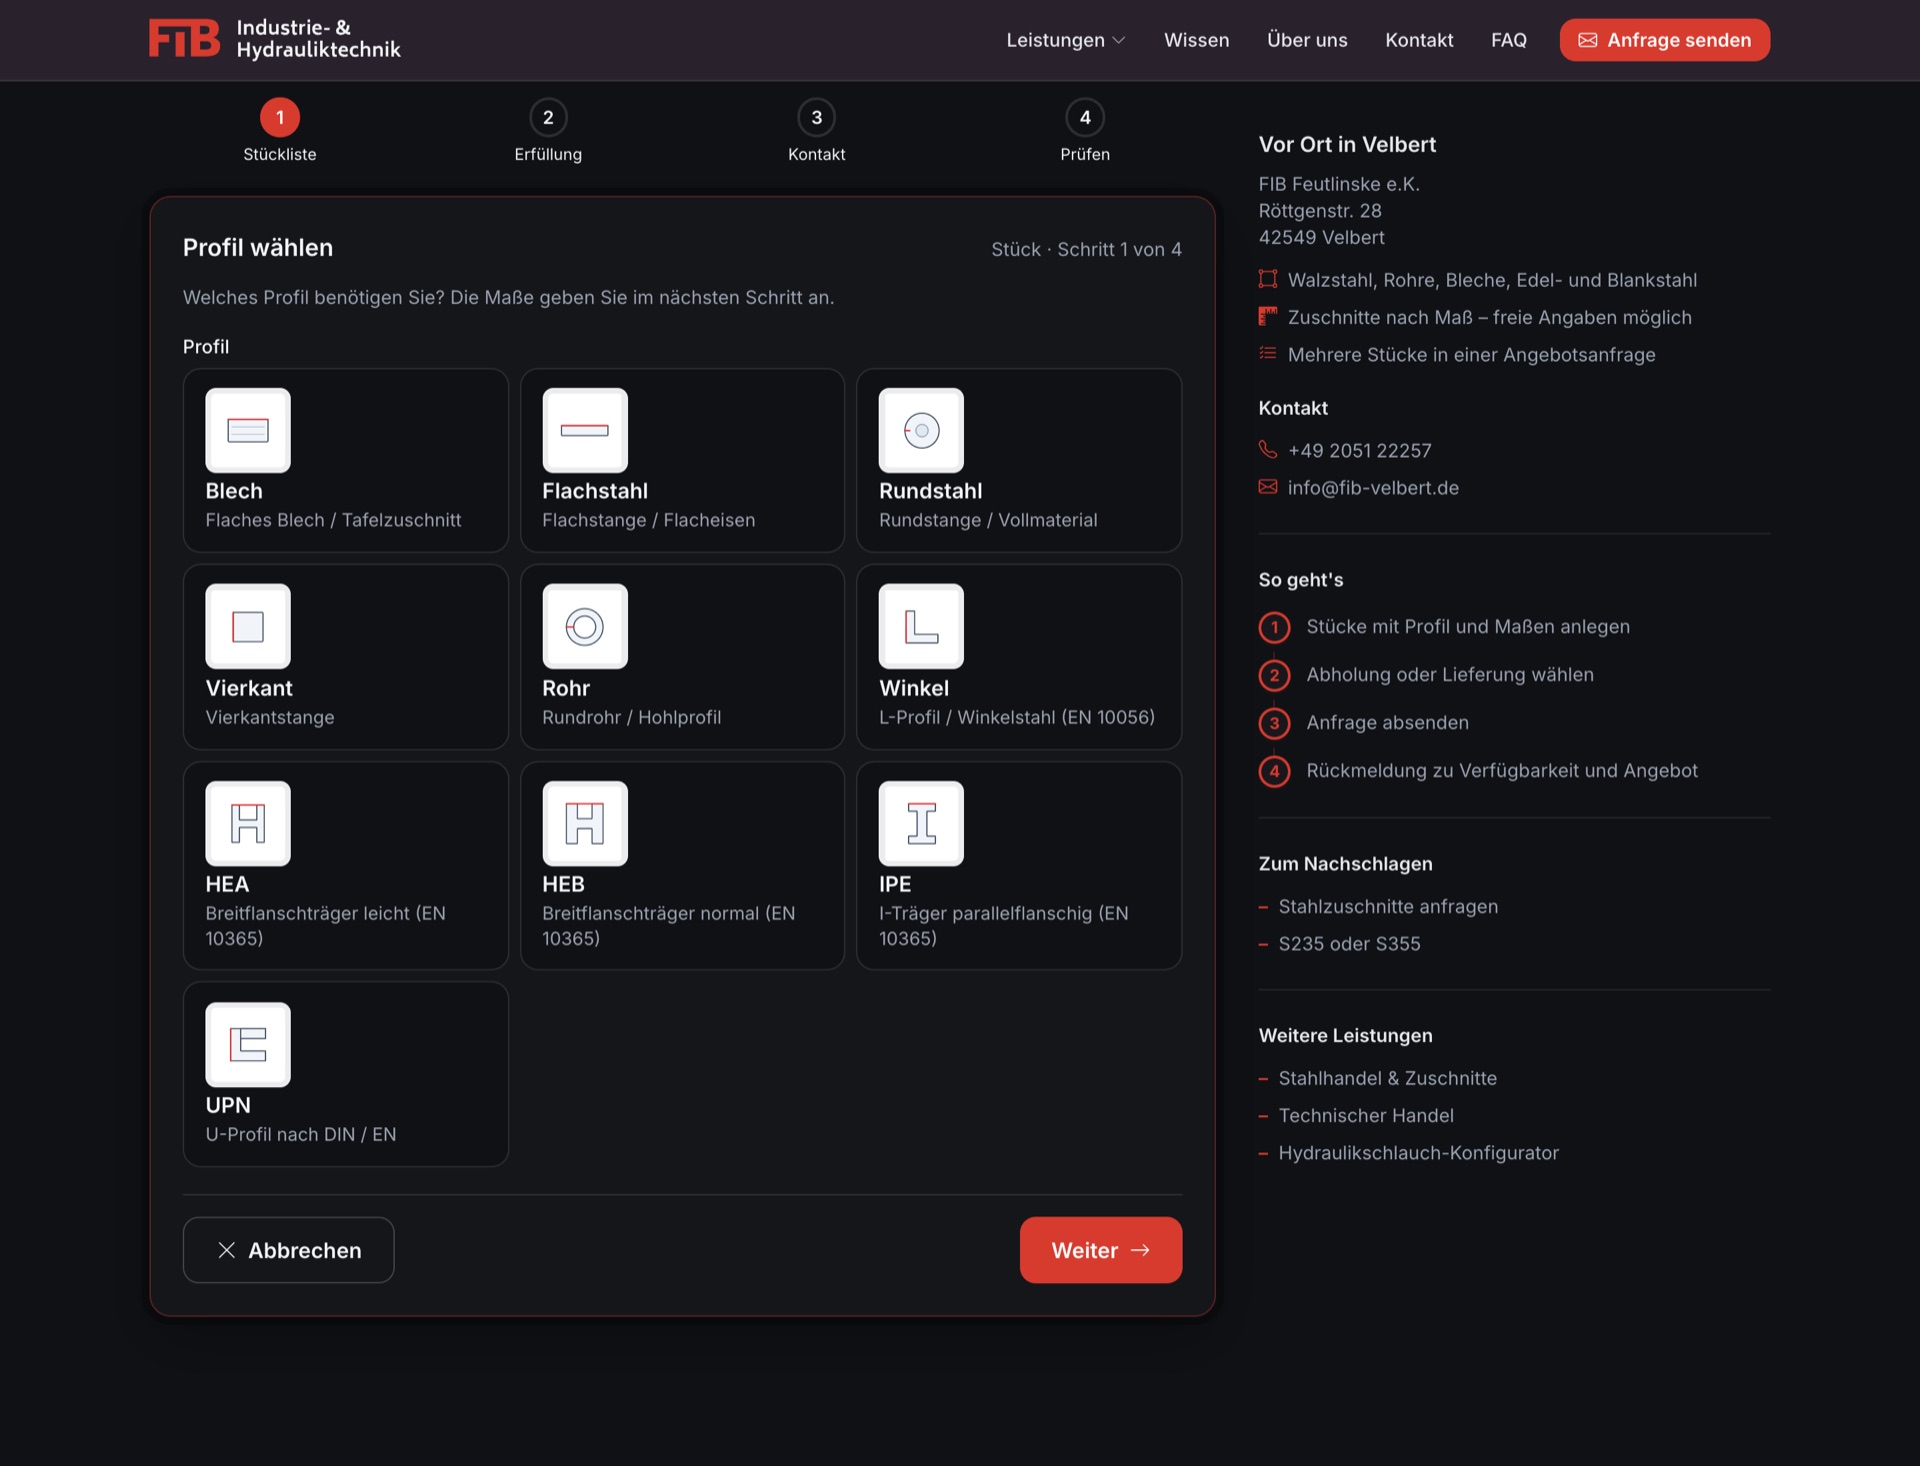Select the Winkel L-profile icon

[x=921, y=626]
